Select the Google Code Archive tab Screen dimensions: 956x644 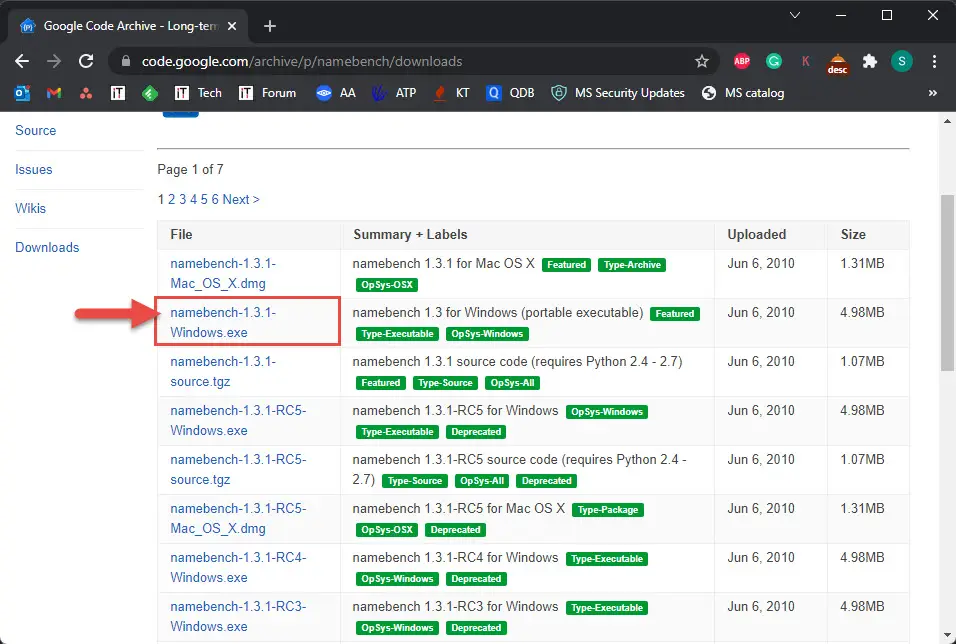pyautogui.click(x=129, y=26)
